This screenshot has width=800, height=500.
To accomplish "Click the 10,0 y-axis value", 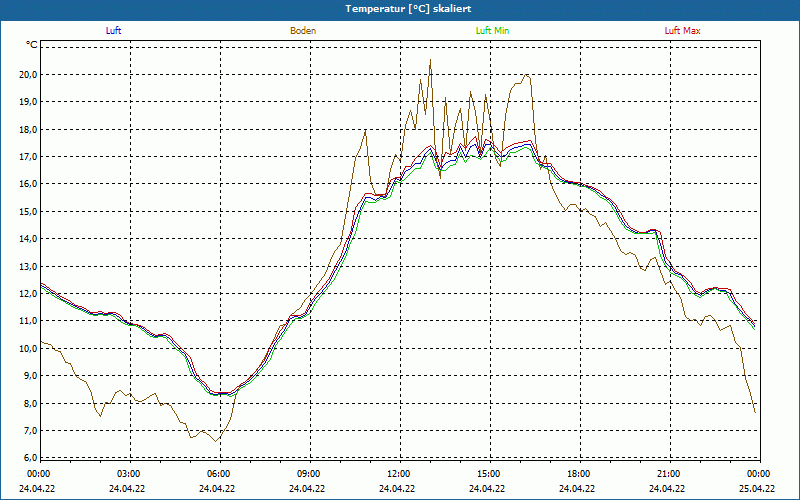I will pos(29,348).
